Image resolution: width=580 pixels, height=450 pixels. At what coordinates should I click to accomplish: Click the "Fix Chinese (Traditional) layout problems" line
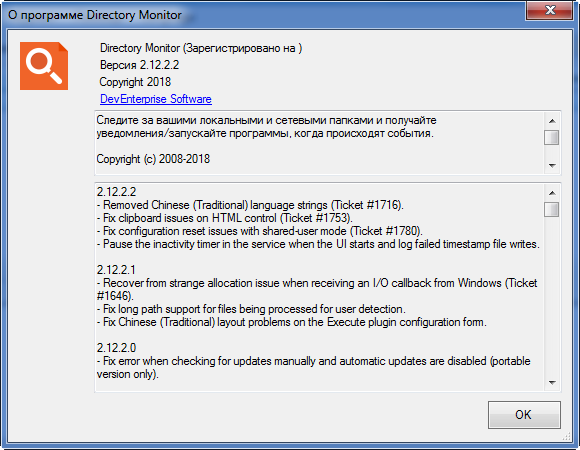coord(292,322)
